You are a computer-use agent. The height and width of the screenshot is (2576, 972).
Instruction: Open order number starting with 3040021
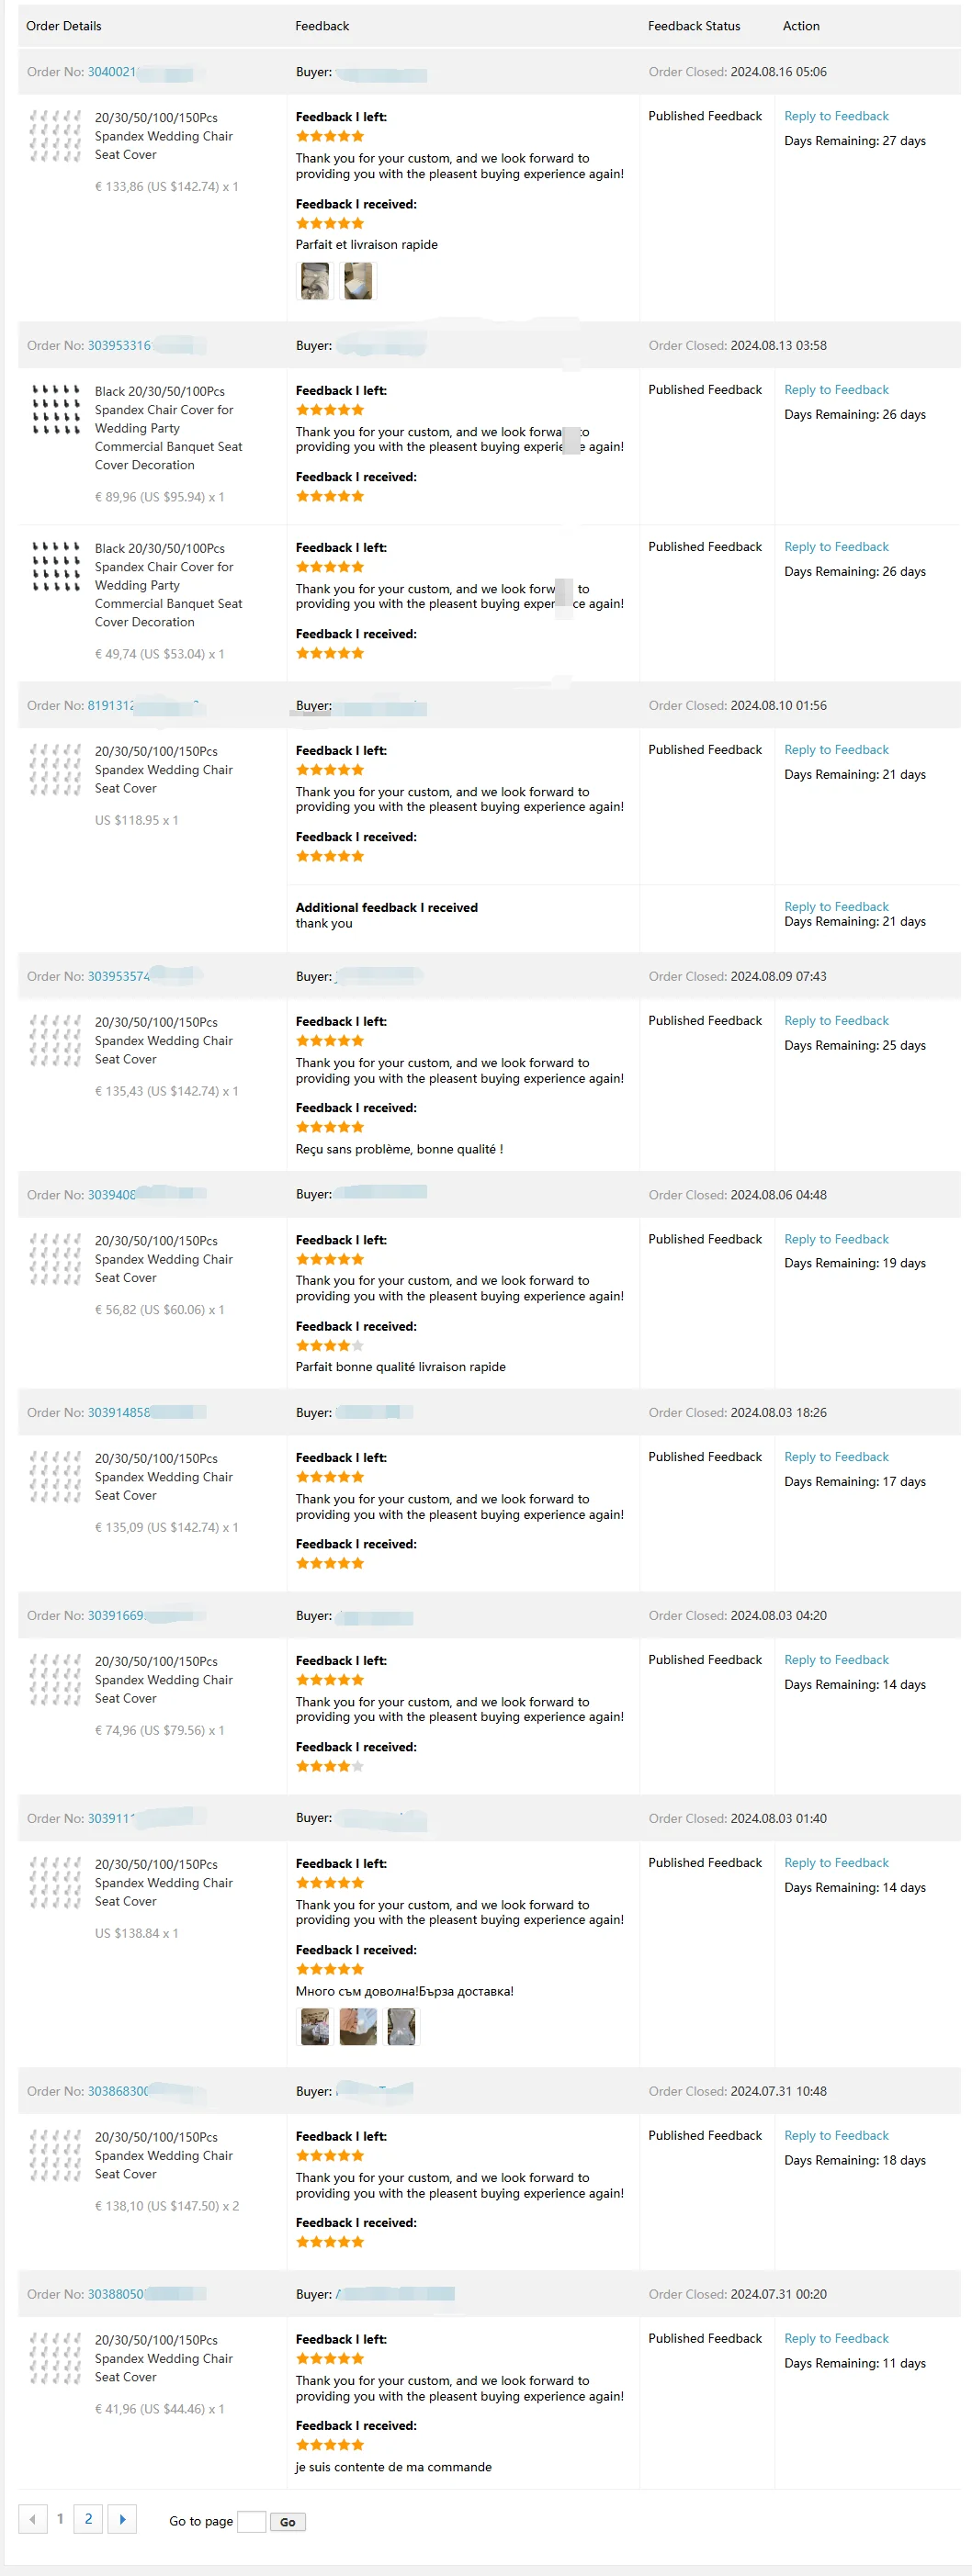point(111,72)
